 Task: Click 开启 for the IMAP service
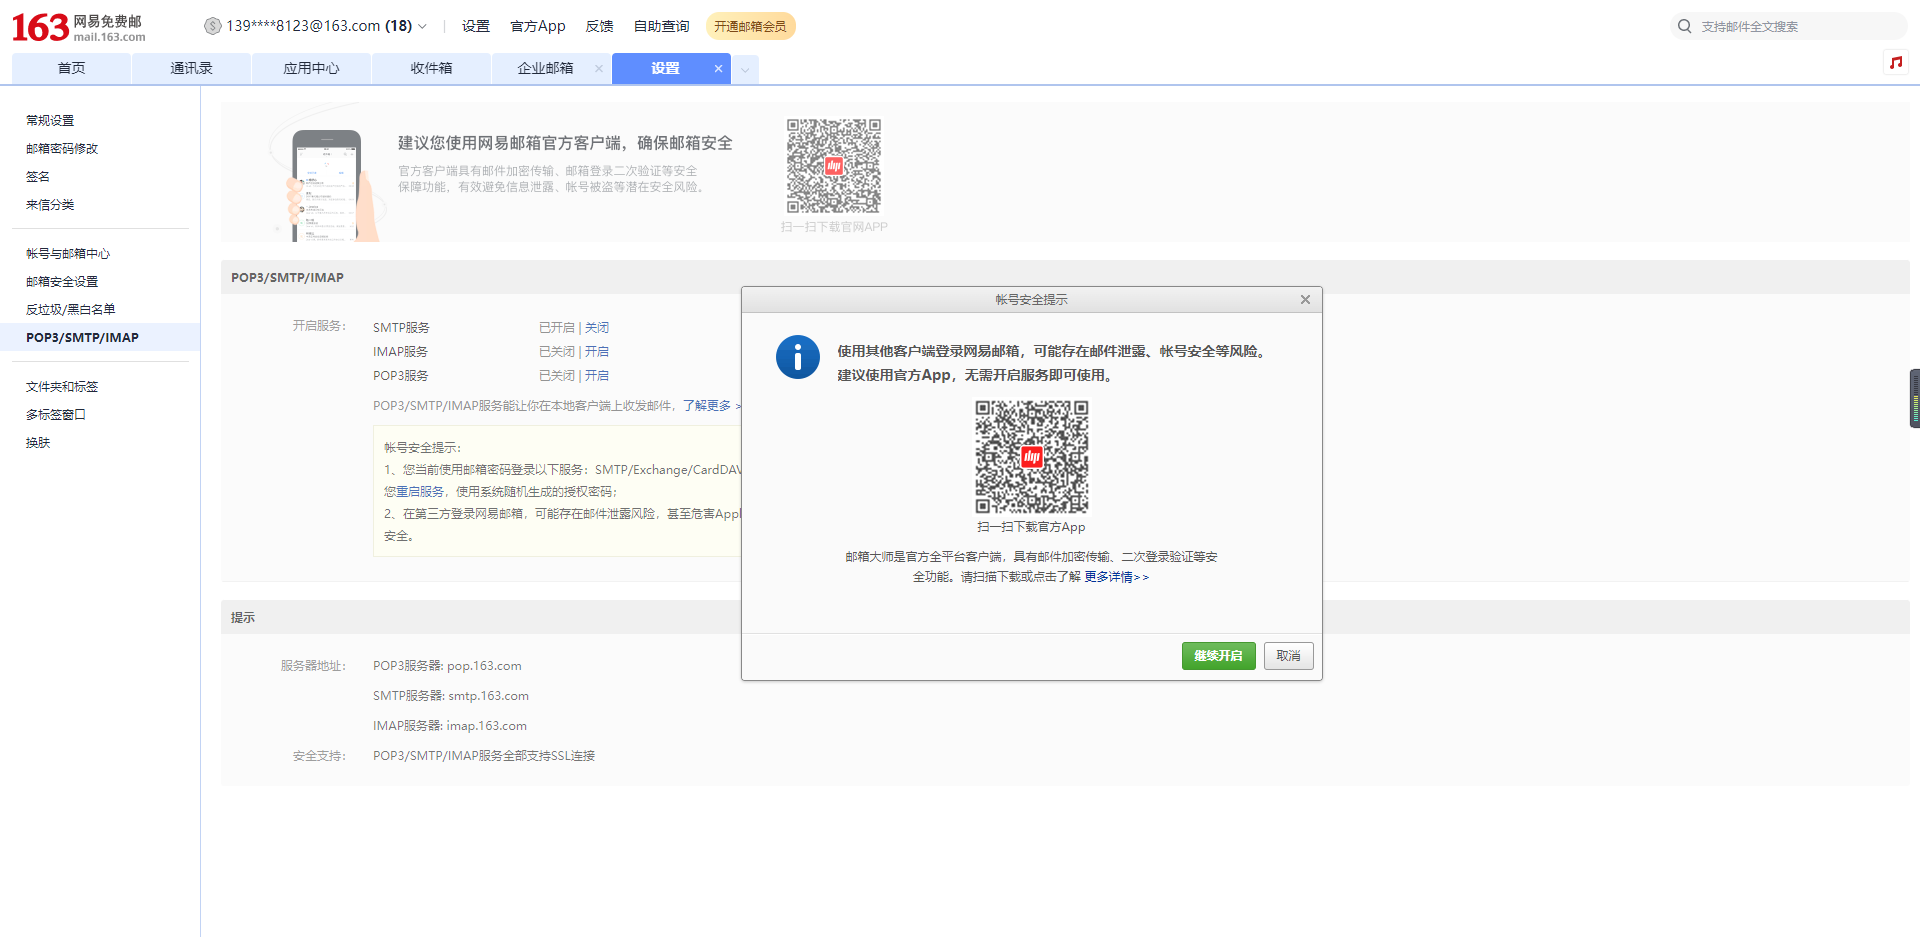point(597,351)
